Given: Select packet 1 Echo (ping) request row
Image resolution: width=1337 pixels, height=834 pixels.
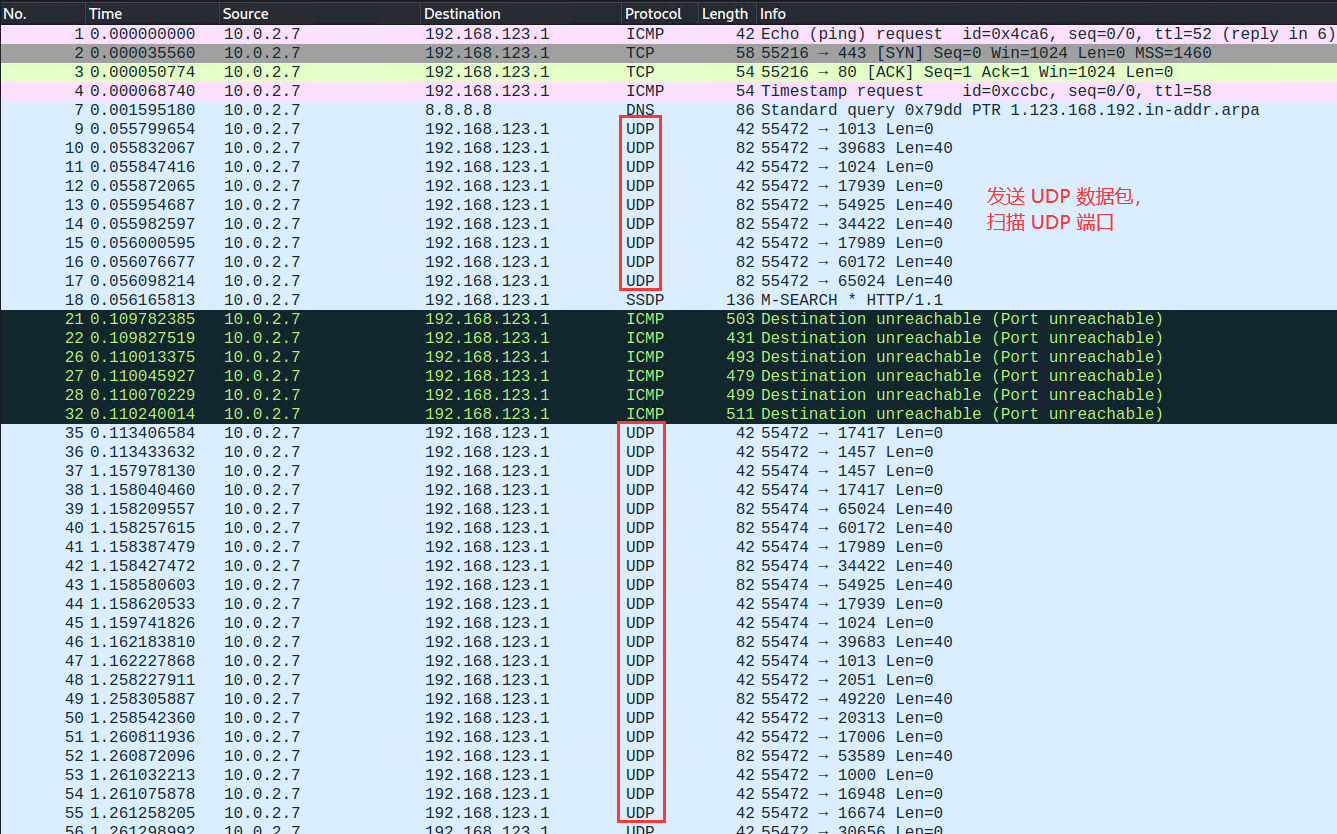Looking at the screenshot, I should 668,34.
